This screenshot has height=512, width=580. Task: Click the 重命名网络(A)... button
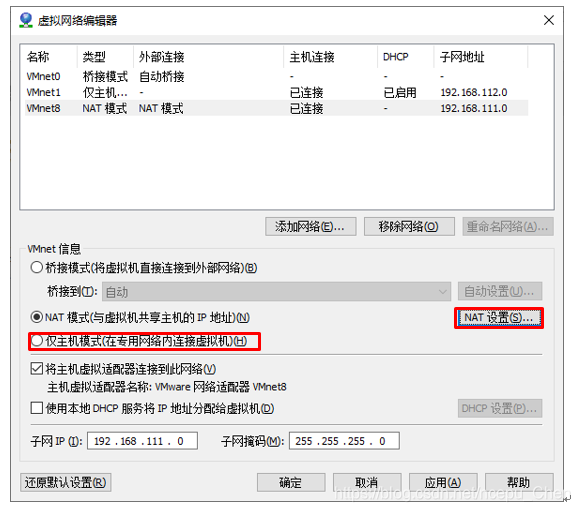pyautogui.click(x=508, y=226)
